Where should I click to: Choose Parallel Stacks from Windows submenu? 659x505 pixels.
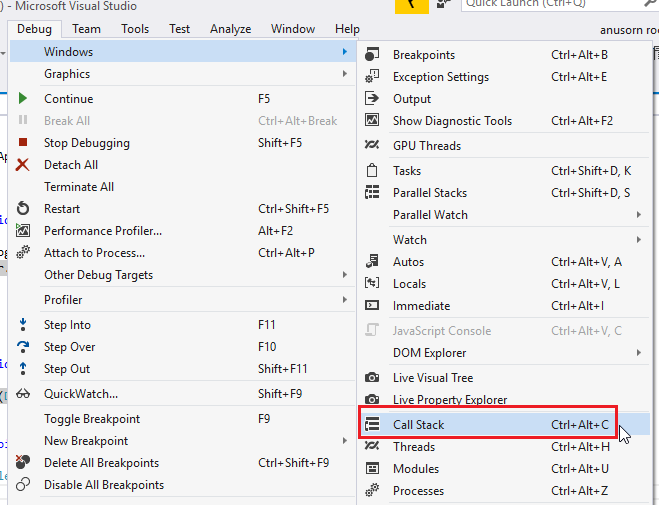pyautogui.click(x=505, y=192)
